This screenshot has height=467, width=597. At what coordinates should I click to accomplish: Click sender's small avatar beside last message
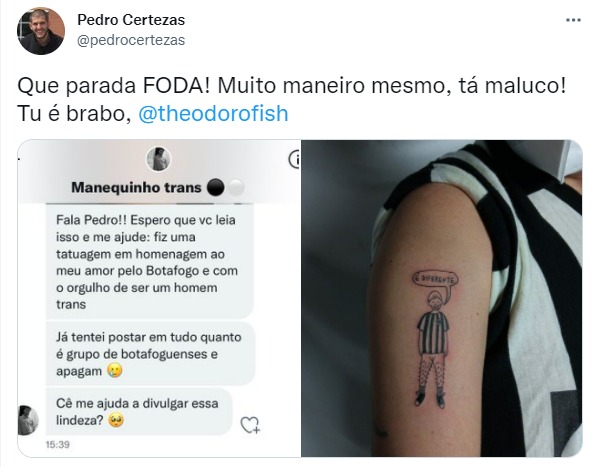(29, 420)
